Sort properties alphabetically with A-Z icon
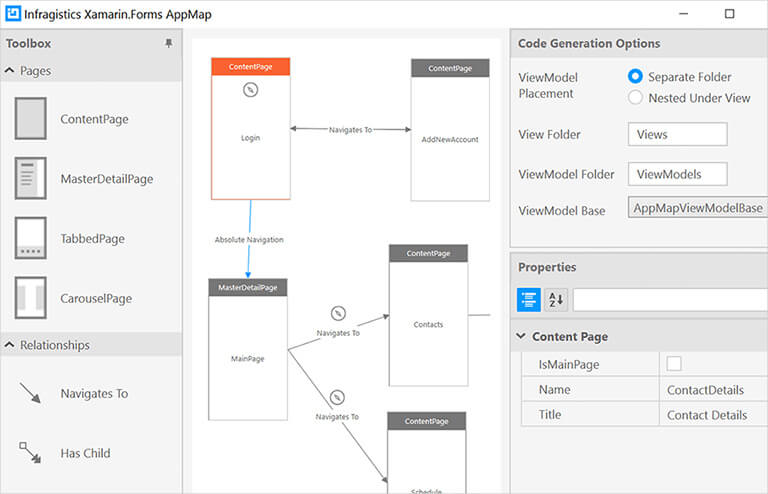Screen dimensions: 768x494 point(555,299)
